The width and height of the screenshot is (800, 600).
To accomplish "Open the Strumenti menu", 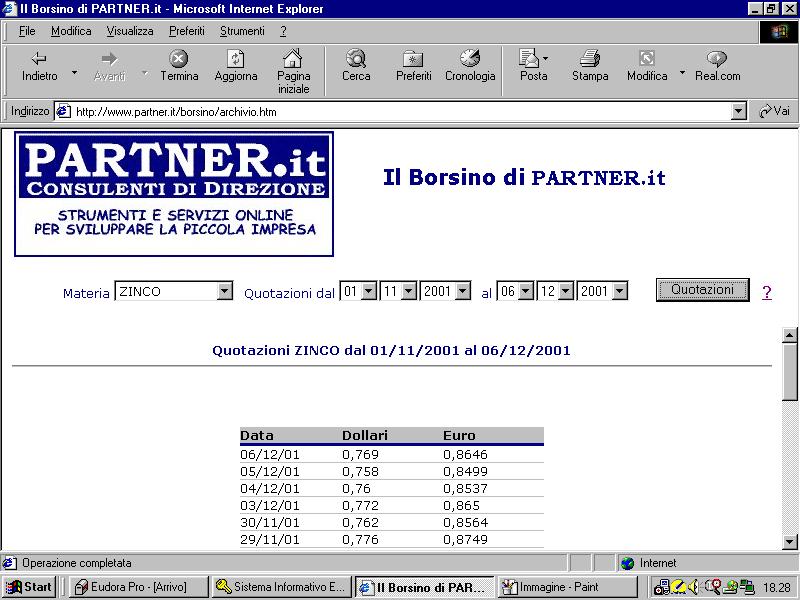I will point(242,31).
